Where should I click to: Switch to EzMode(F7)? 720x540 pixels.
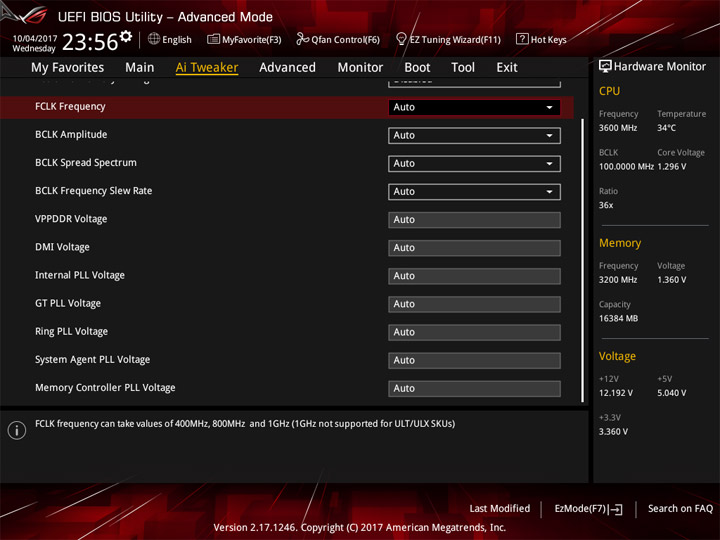589,509
